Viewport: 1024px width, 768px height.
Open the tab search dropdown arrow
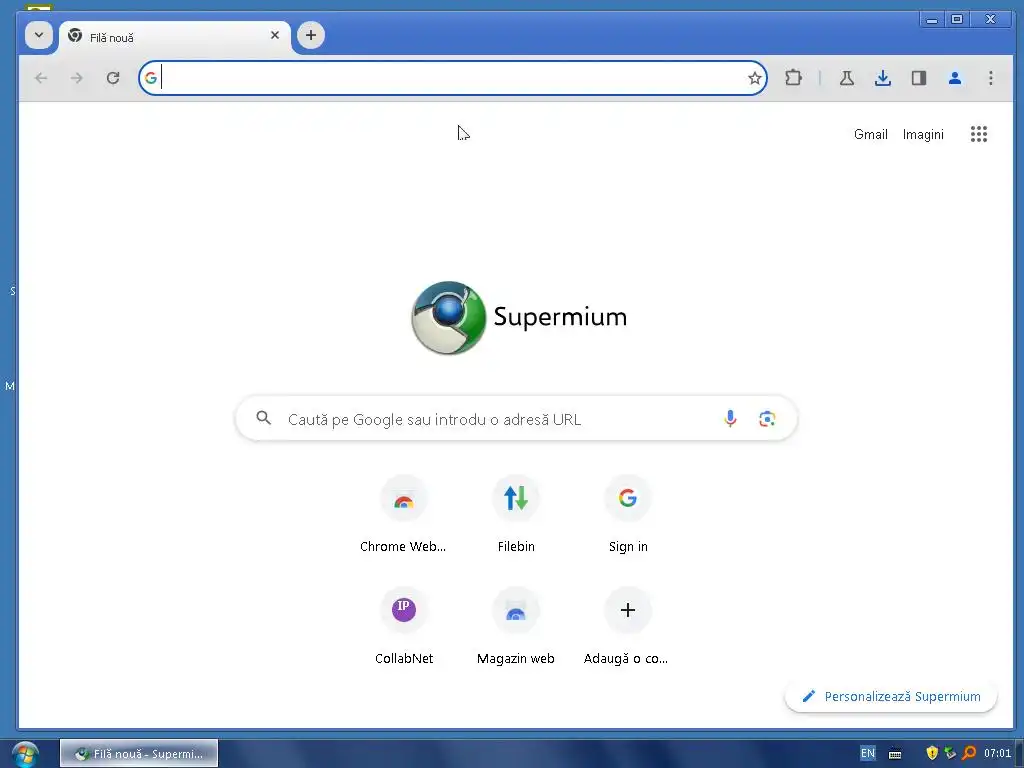coord(39,35)
